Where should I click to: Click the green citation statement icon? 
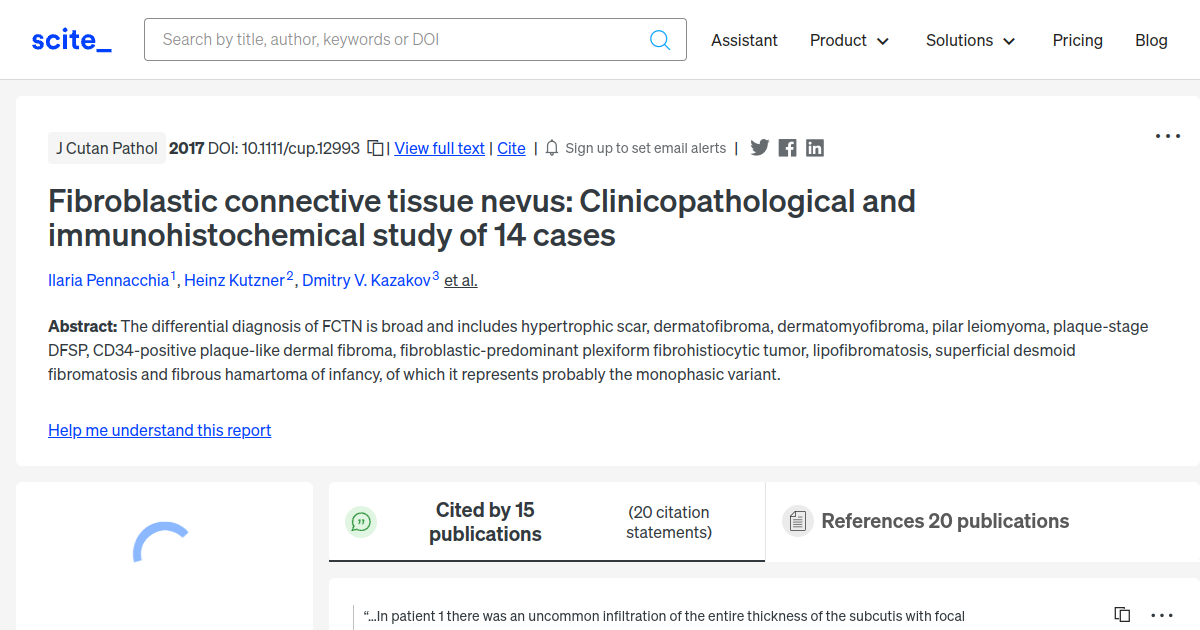361,521
